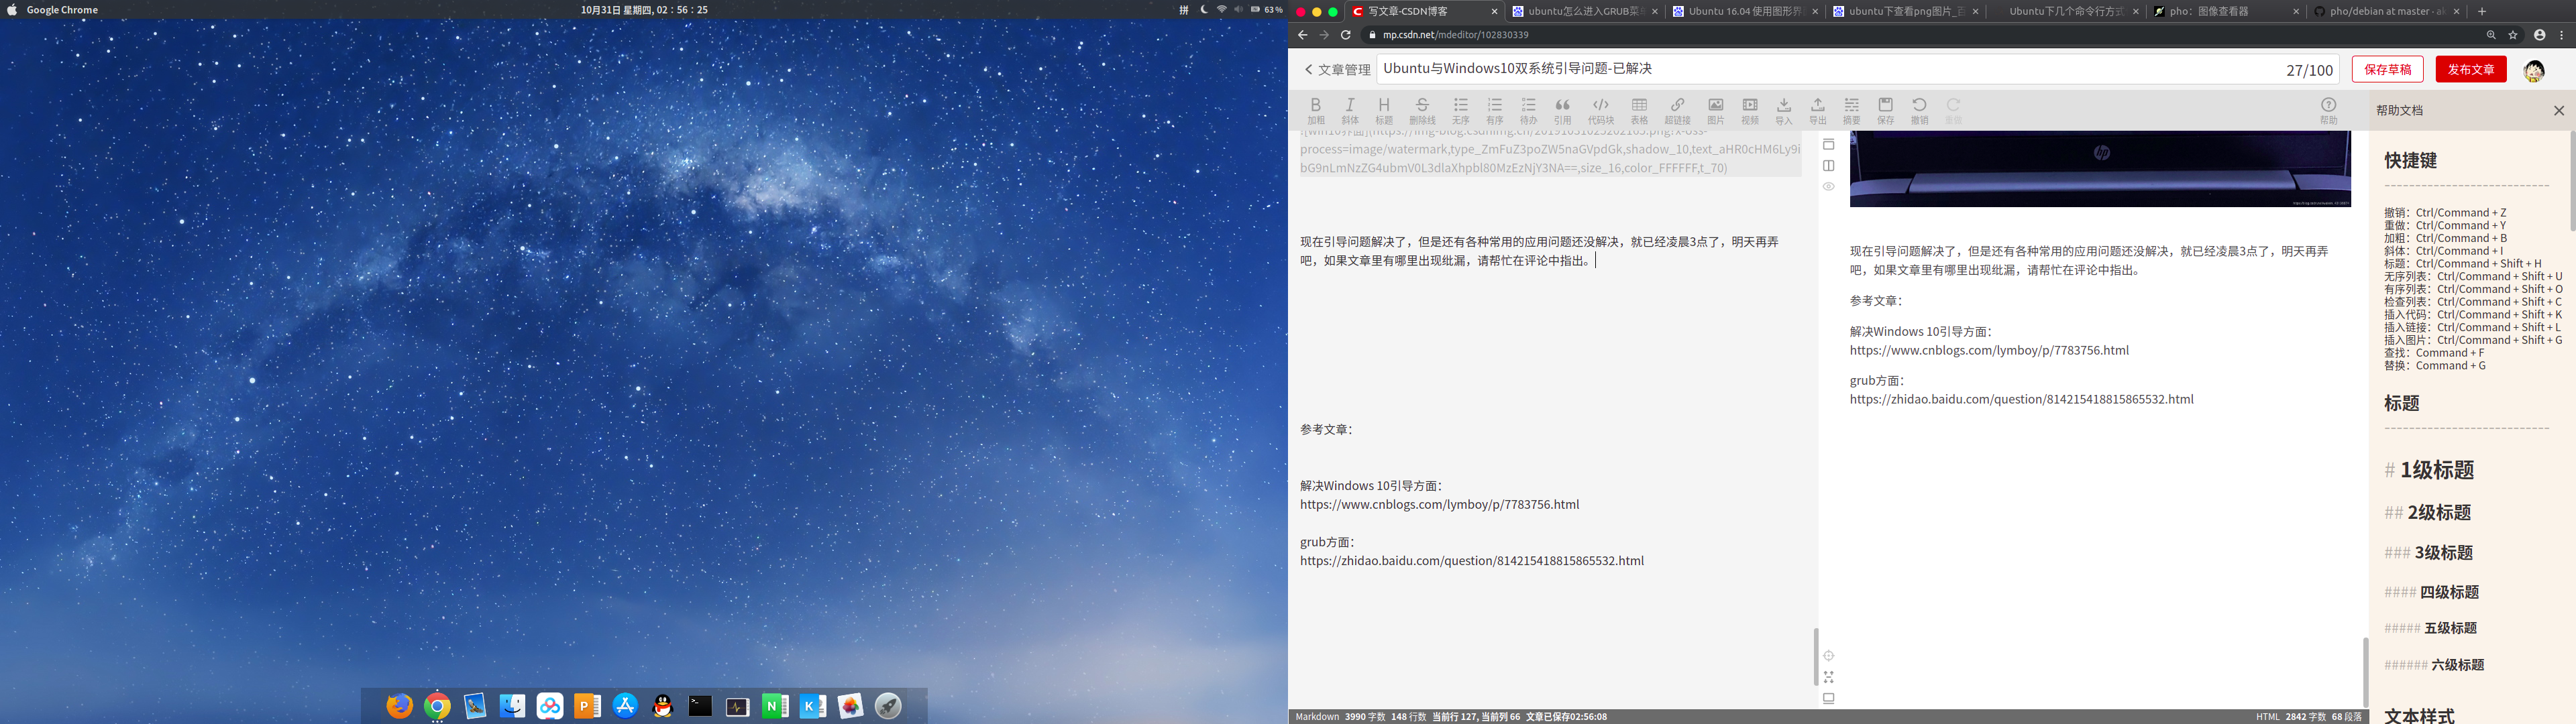
Task: Insert unordered list (无序)
Action: point(1461,110)
